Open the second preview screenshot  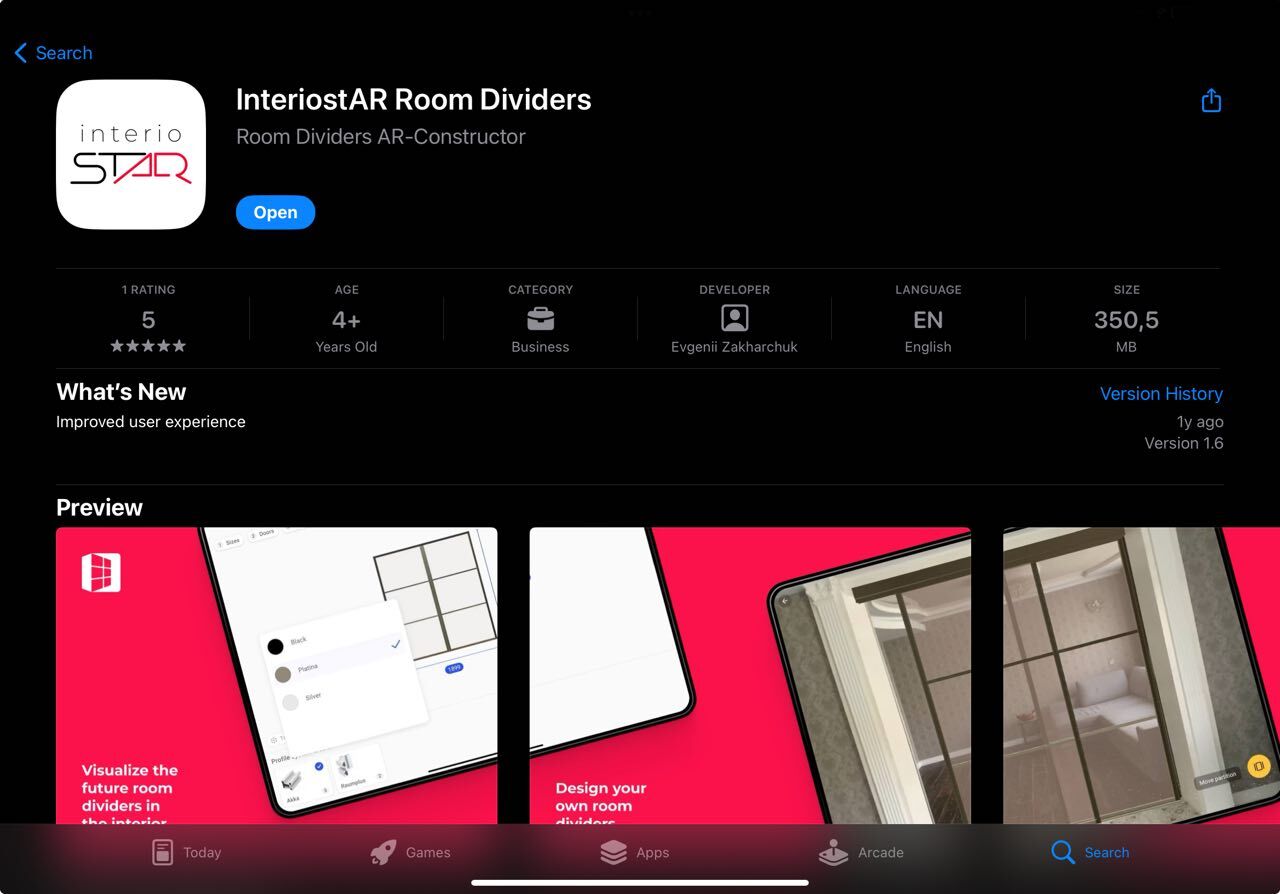tap(749, 675)
